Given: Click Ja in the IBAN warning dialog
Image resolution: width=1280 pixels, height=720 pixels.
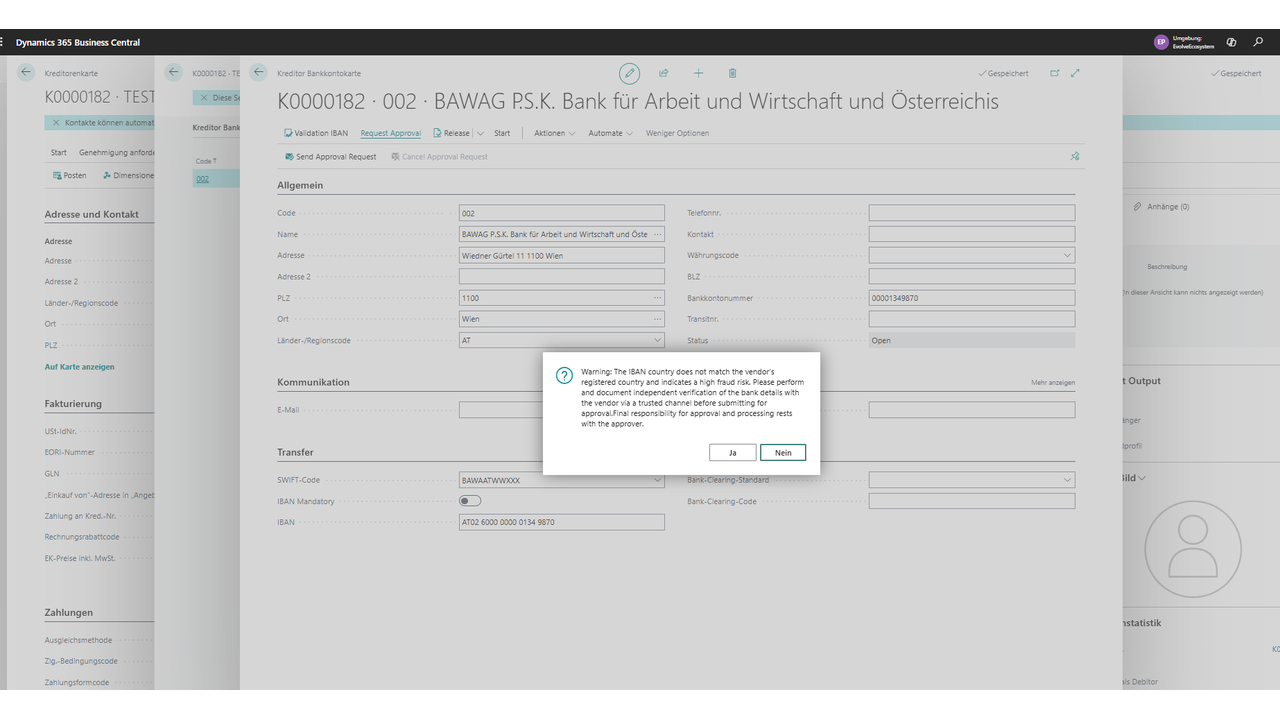Looking at the screenshot, I should (x=732, y=453).
